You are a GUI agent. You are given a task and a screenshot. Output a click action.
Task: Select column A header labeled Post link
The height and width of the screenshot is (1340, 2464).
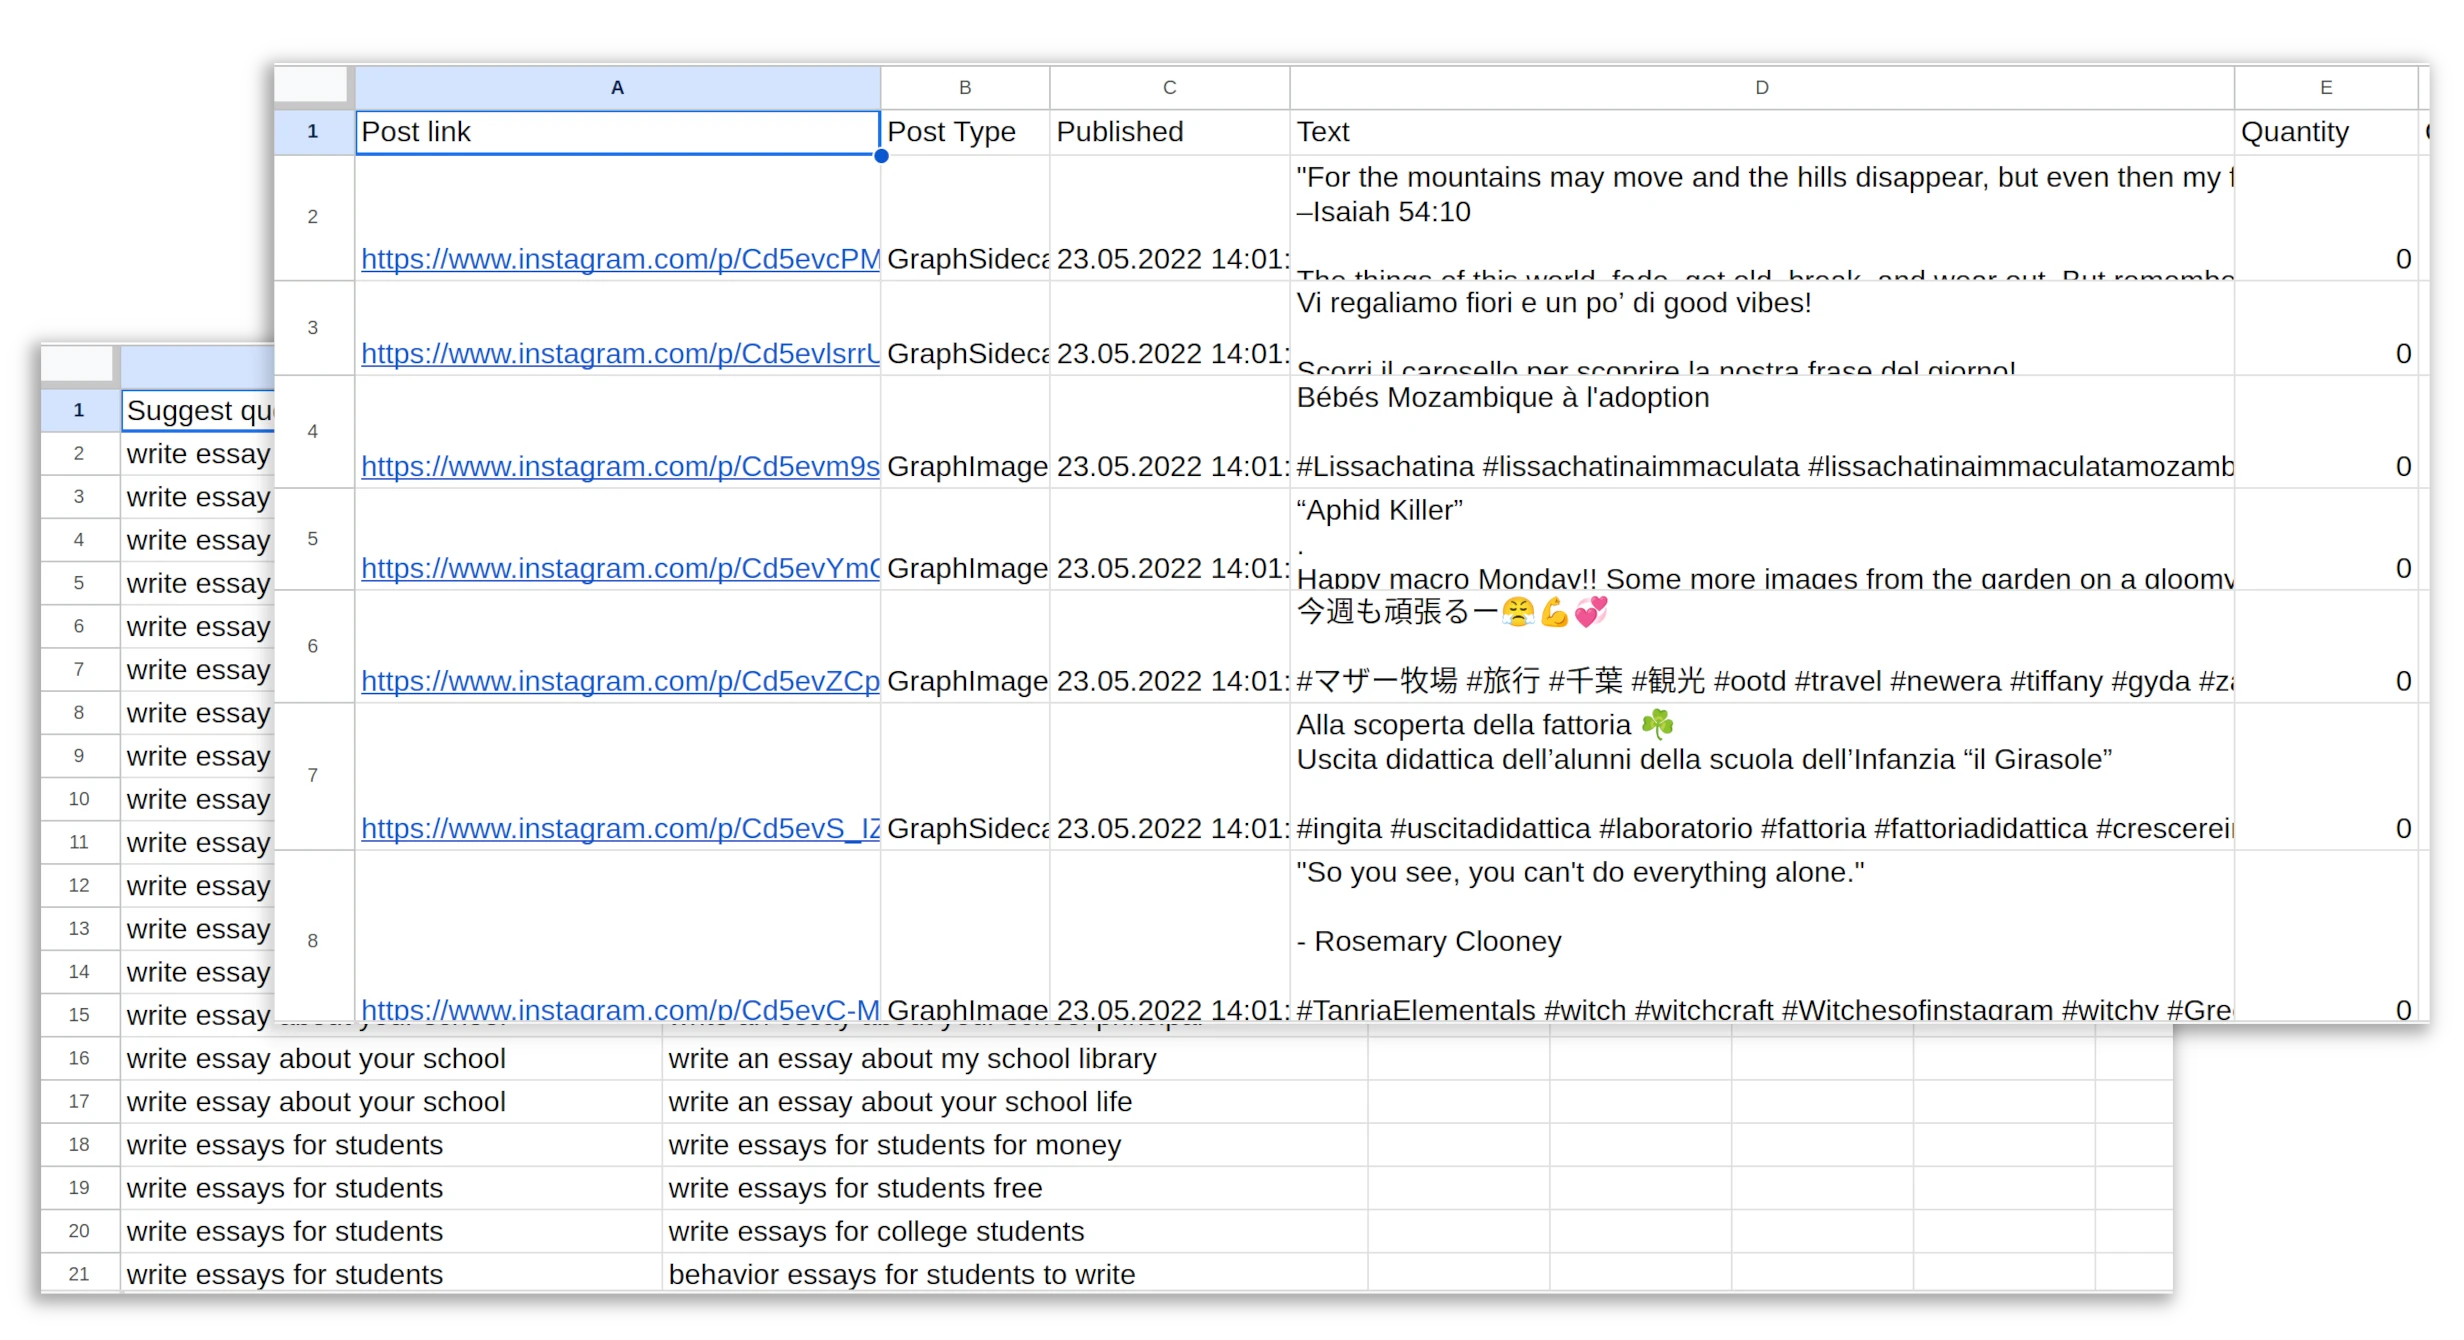(x=617, y=87)
